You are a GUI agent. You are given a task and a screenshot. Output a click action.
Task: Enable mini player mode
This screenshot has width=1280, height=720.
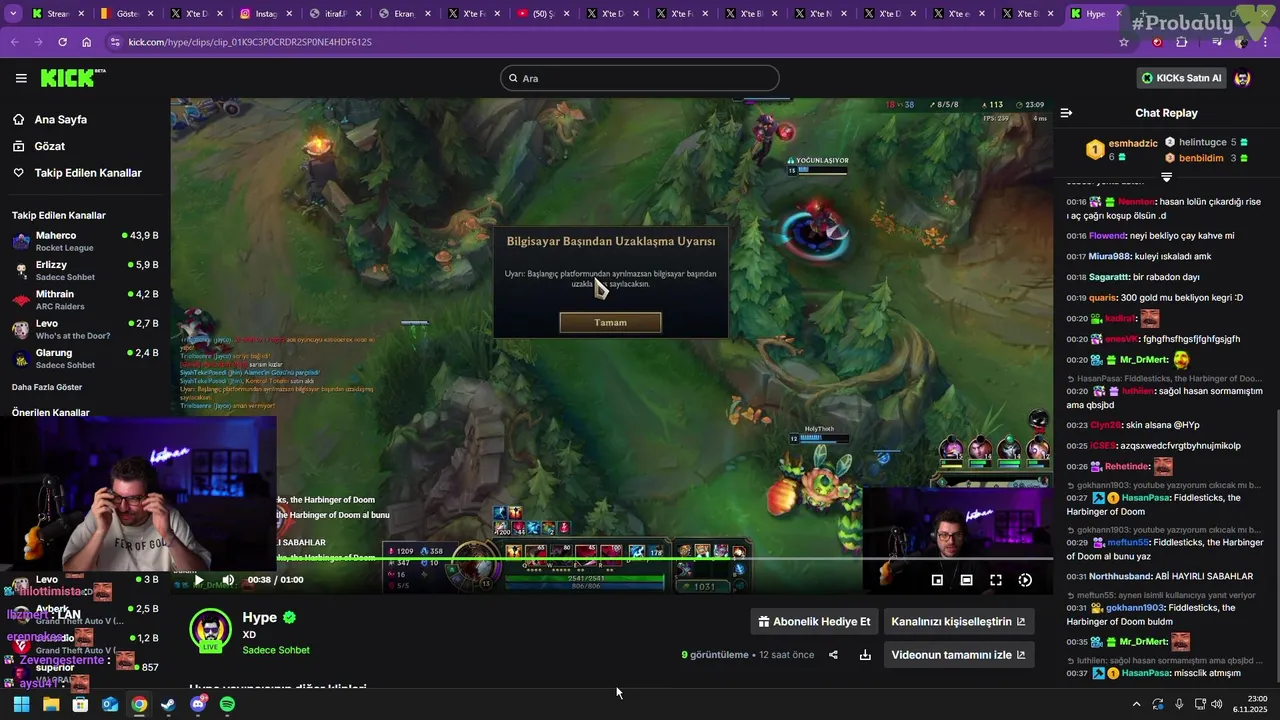(x=937, y=580)
